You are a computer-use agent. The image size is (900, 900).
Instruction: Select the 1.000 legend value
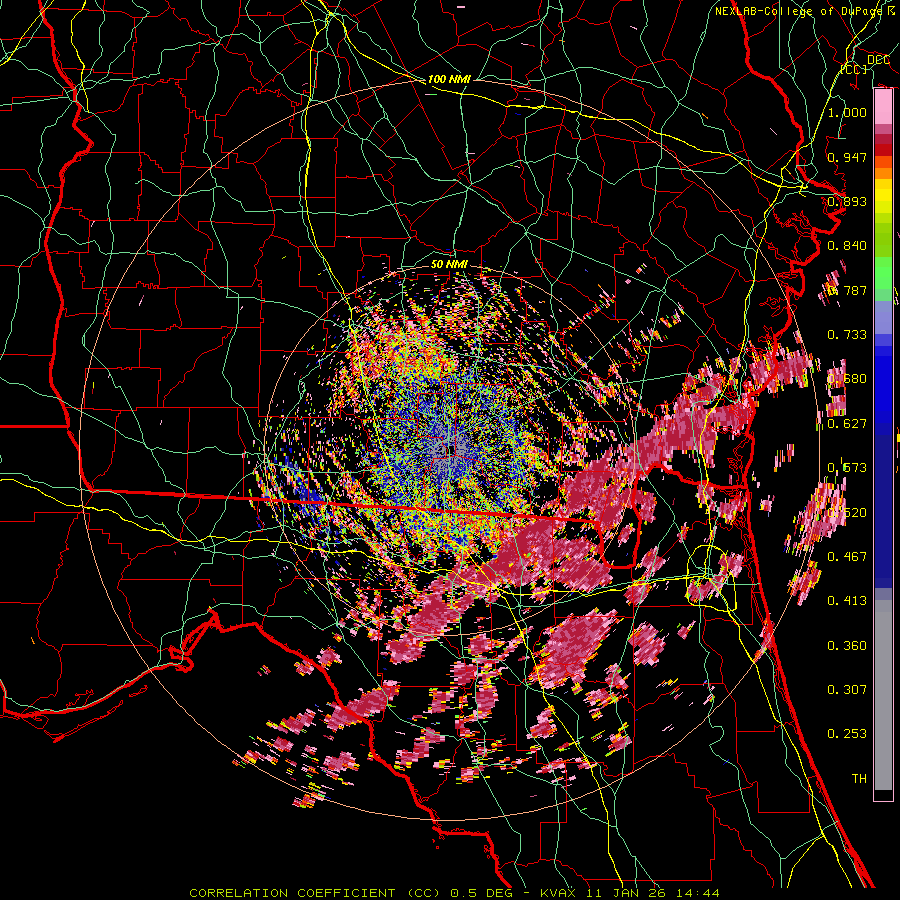[847, 112]
